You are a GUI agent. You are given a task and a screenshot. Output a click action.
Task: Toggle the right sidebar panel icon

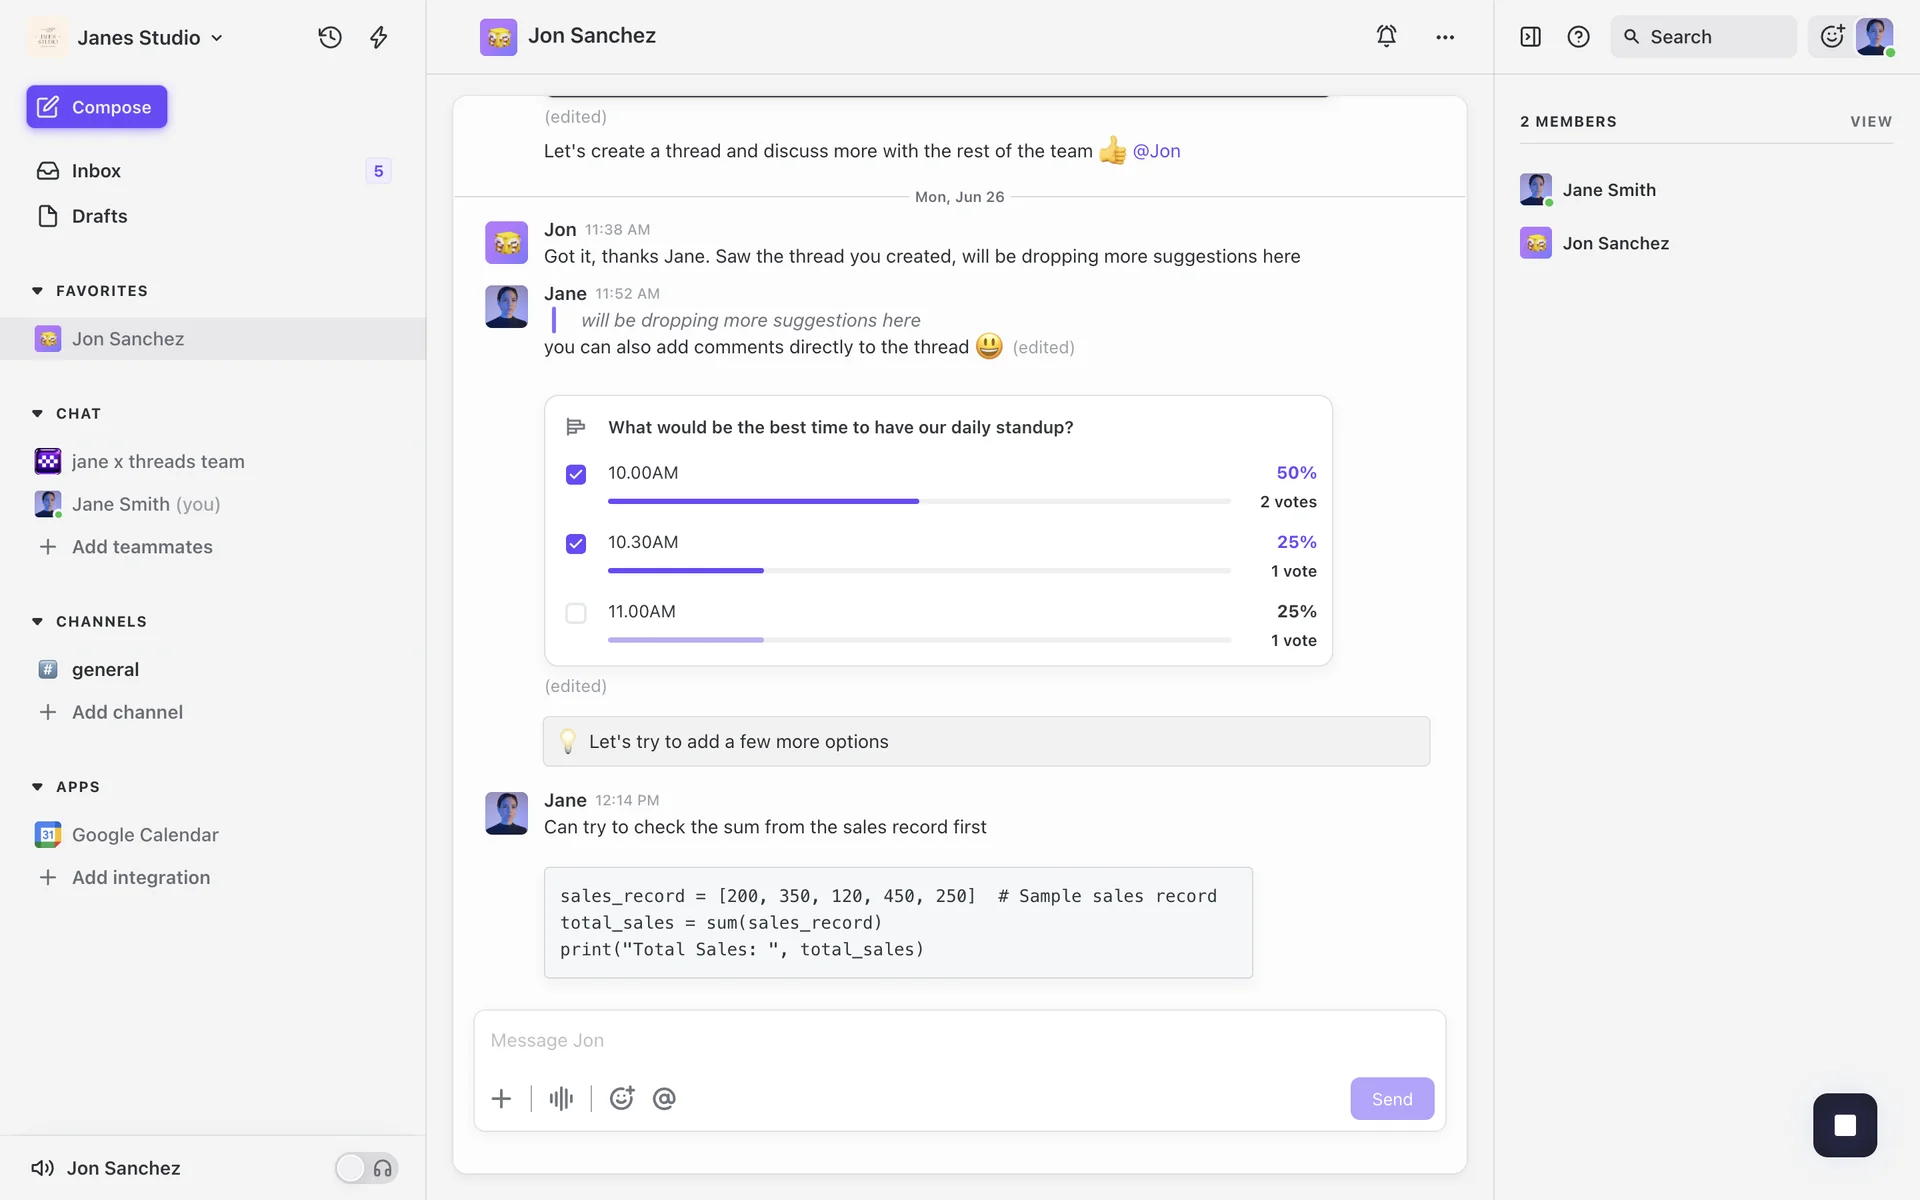click(x=1530, y=37)
